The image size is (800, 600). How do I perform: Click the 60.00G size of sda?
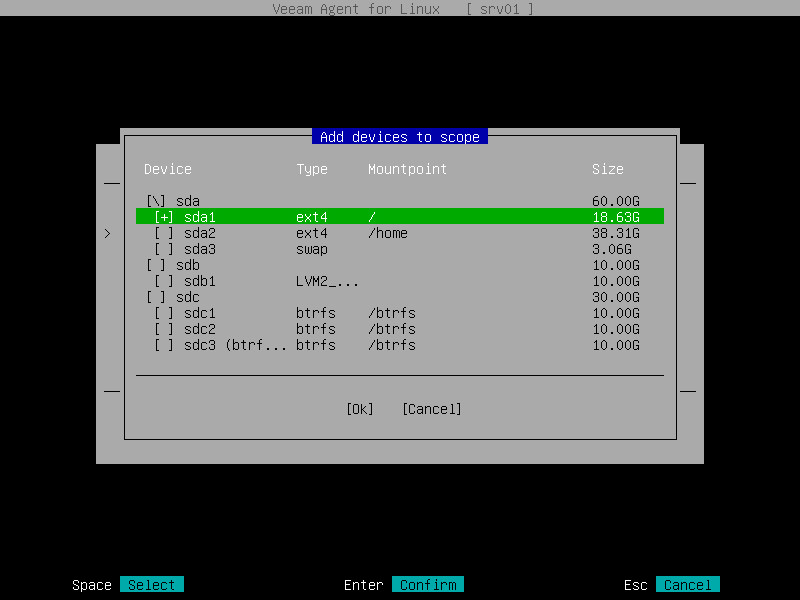(616, 201)
